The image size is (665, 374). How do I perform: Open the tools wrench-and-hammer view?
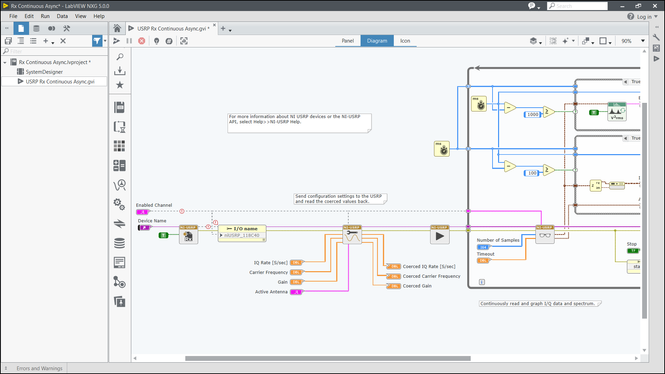[x=67, y=28]
